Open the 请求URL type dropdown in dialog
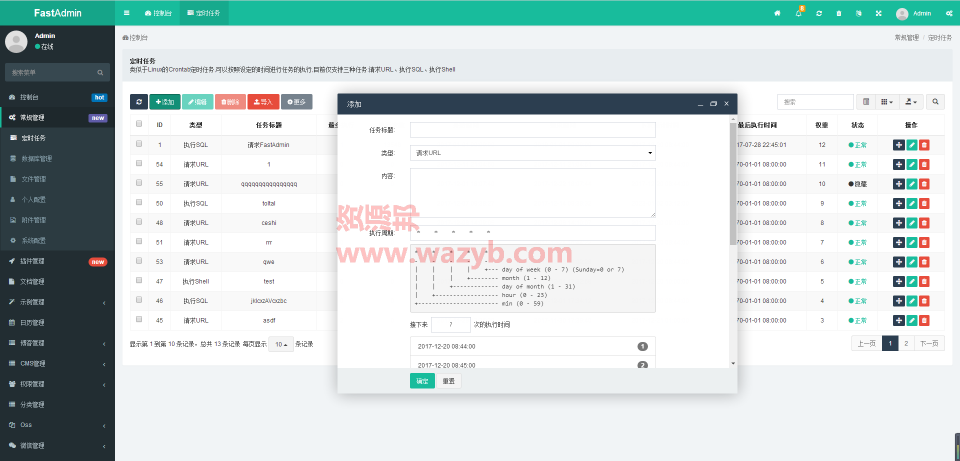Screen dimensions: 960x461 pyautogui.click(x=533, y=153)
